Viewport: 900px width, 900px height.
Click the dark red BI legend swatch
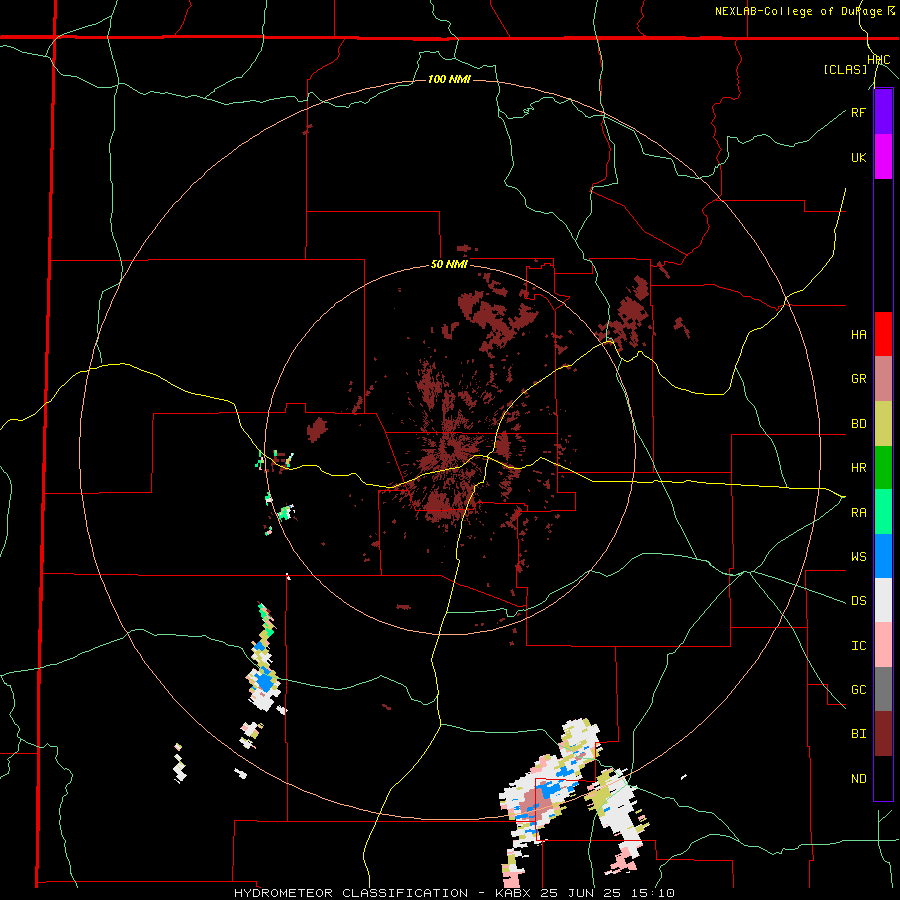coord(883,734)
